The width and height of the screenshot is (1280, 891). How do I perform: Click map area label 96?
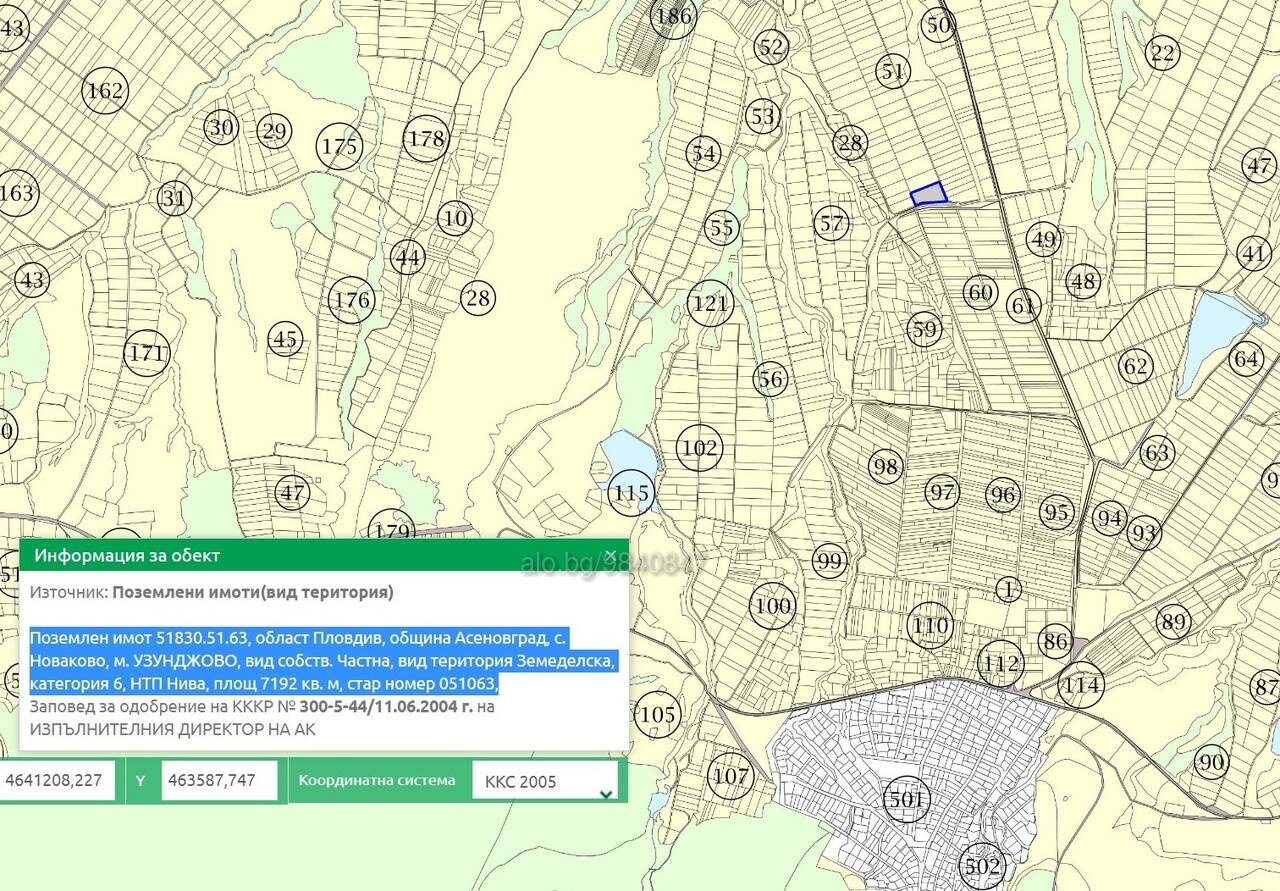pos(1002,495)
